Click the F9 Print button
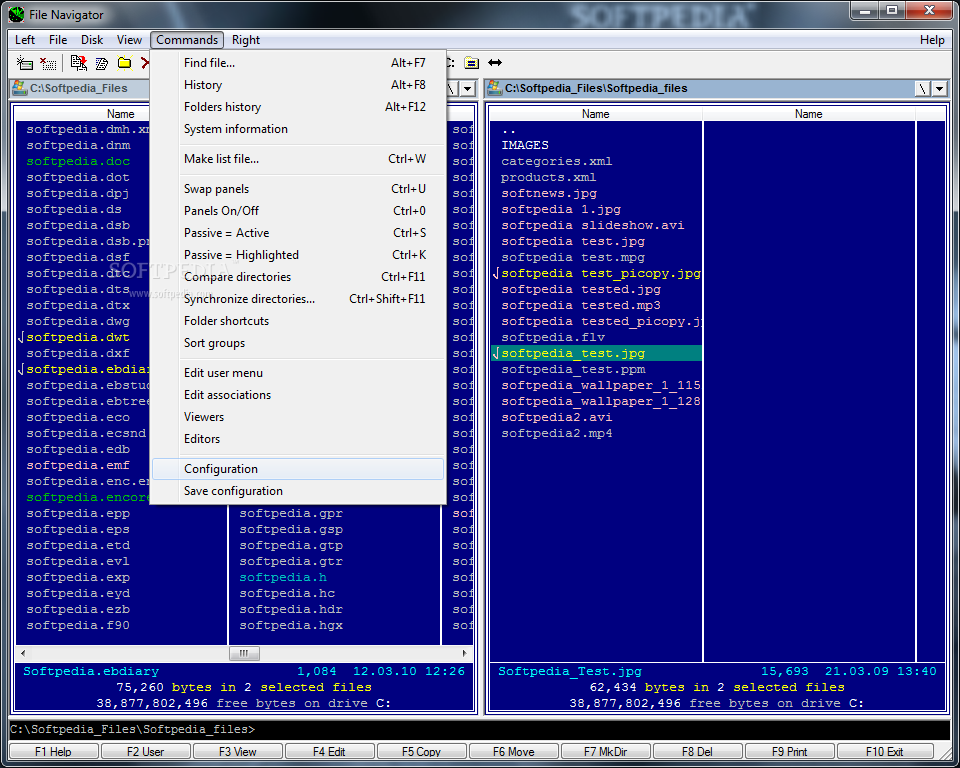 coord(790,751)
